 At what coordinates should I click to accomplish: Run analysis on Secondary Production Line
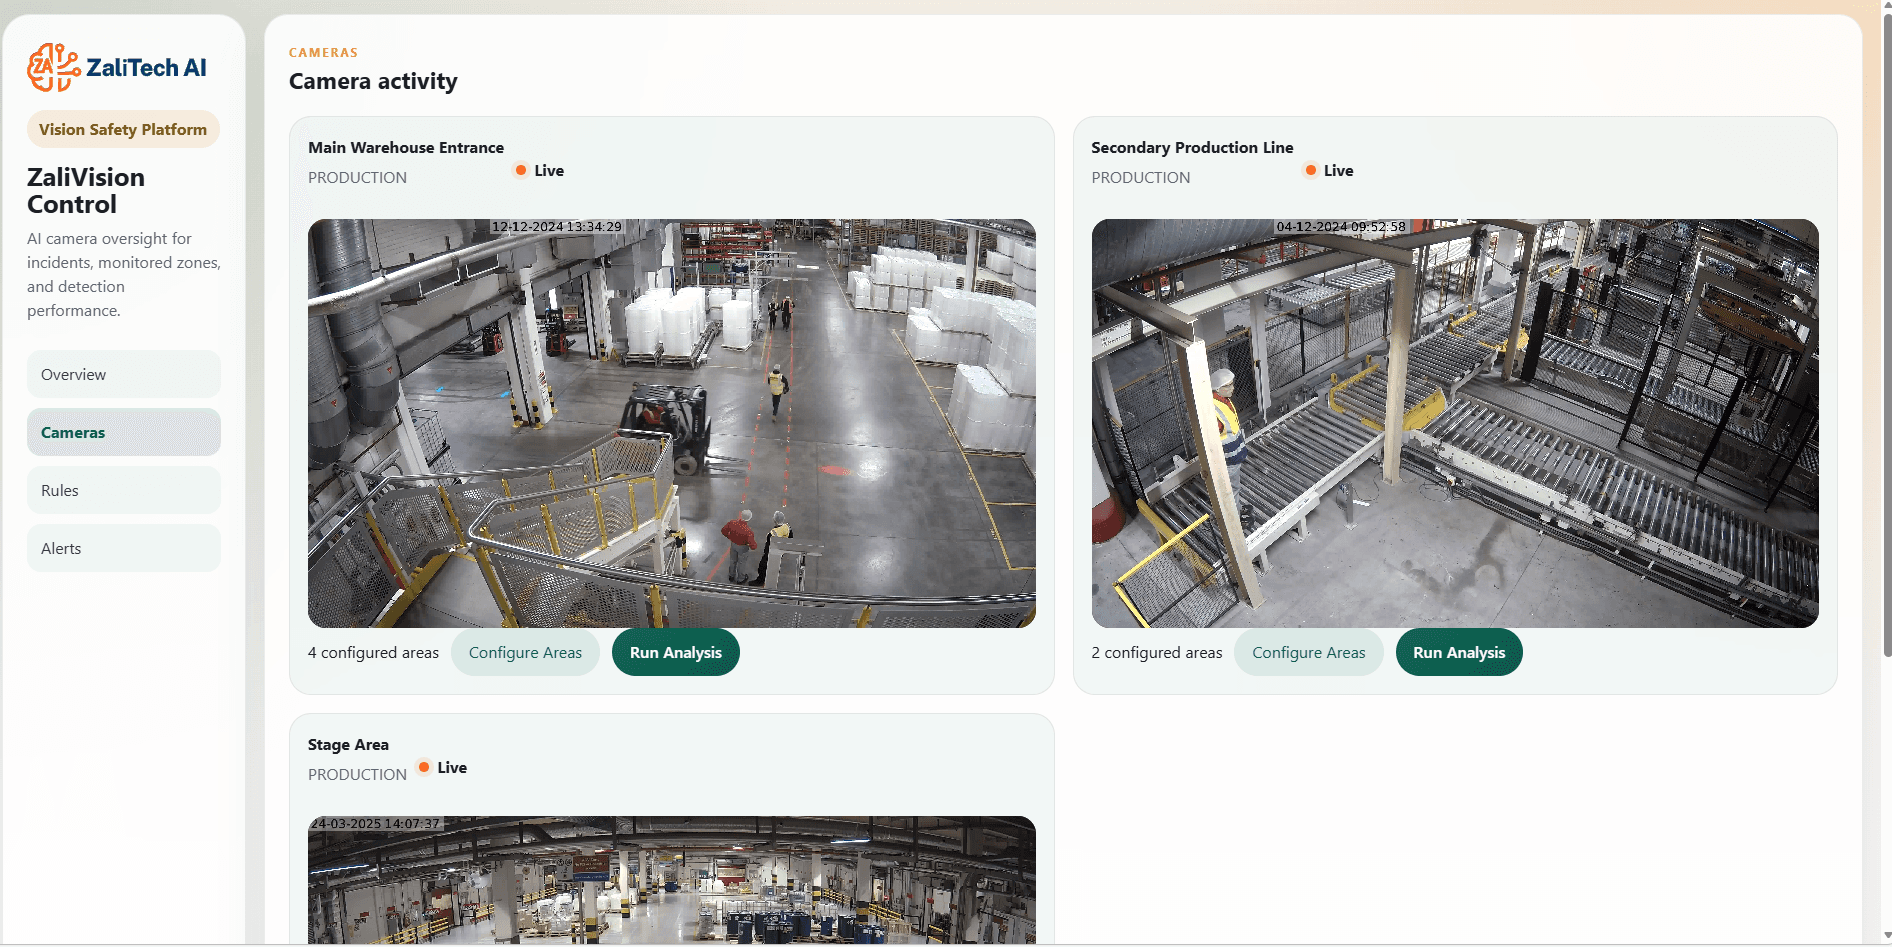tap(1459, 652)
